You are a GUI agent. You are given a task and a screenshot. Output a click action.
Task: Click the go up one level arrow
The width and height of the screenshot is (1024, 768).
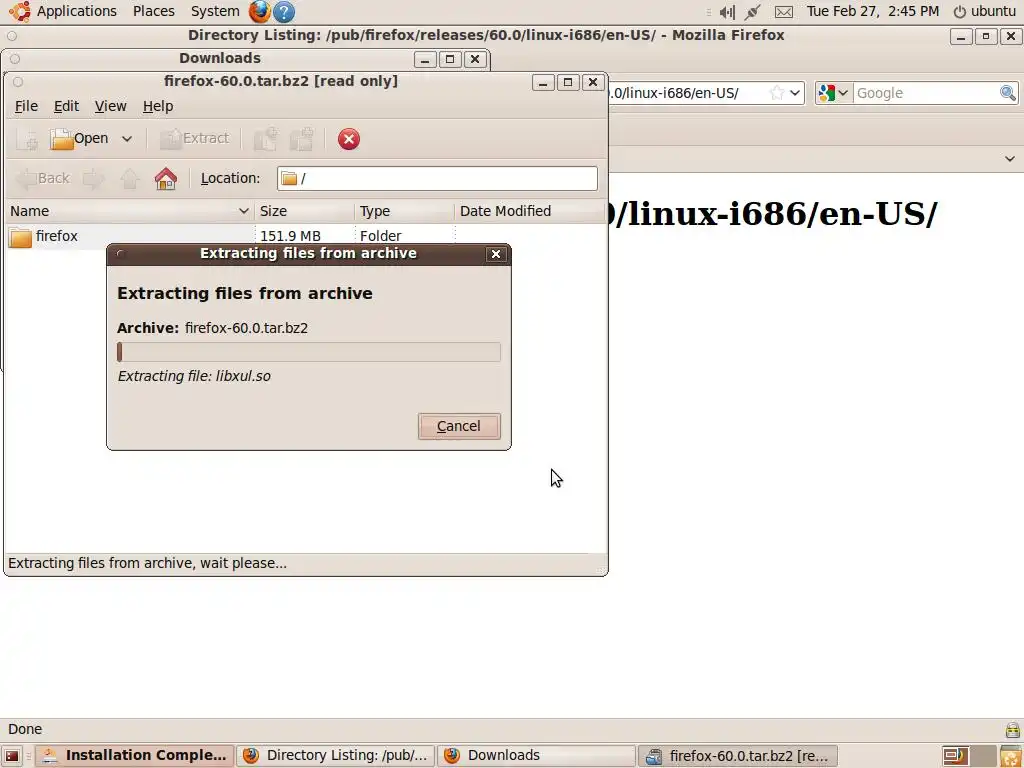click(129, 178)
